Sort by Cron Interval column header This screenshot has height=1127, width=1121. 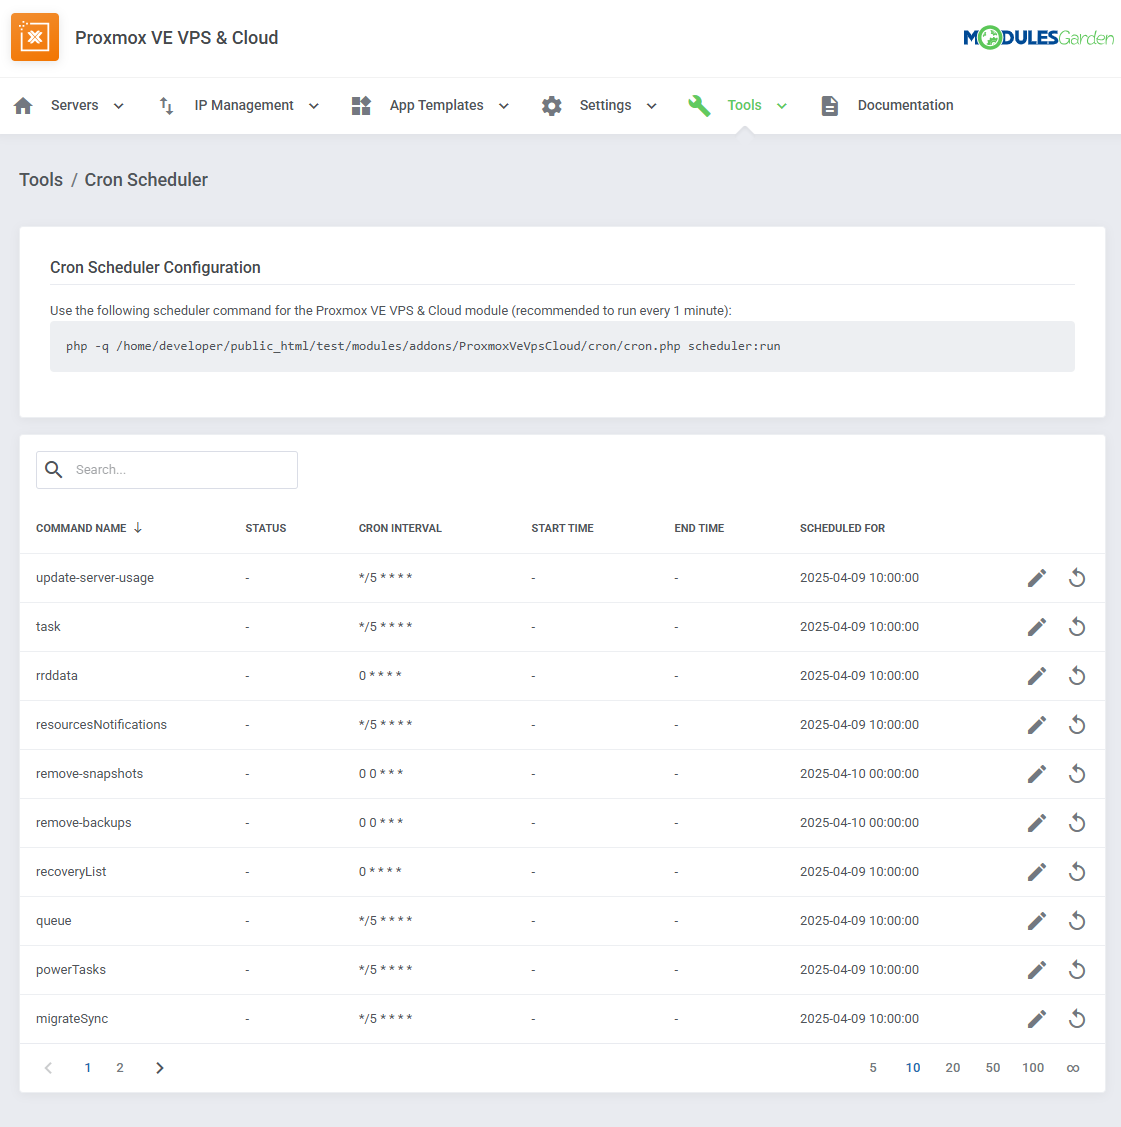tap(400, 528)
